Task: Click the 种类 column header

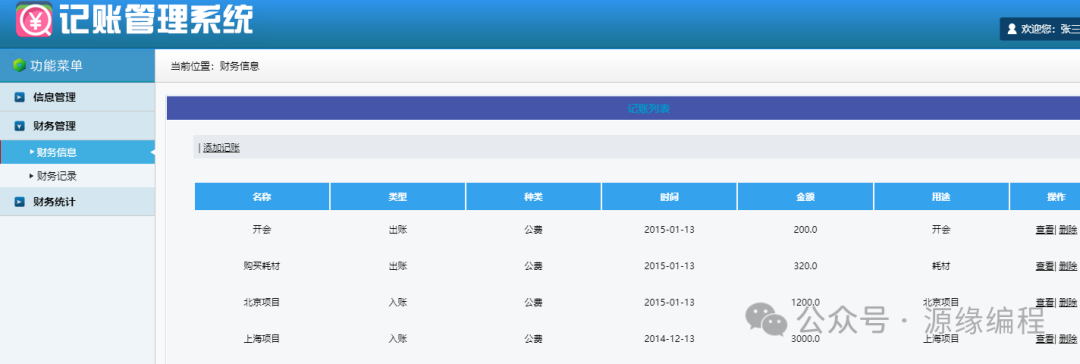Action: (533, 196)
